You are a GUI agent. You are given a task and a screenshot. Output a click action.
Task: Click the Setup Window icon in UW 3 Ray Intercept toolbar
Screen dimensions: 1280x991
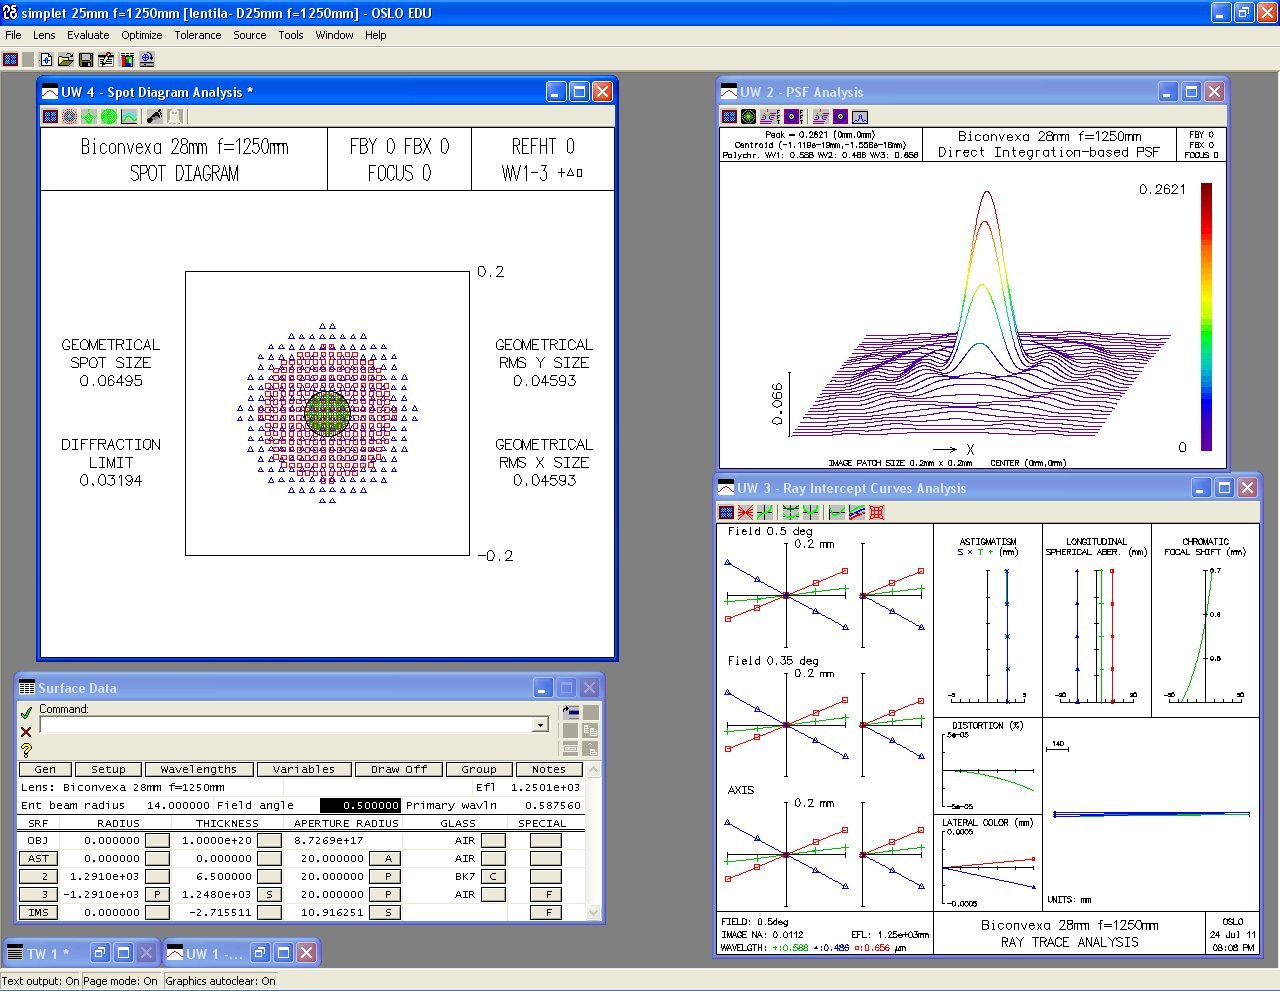[726, 512]
